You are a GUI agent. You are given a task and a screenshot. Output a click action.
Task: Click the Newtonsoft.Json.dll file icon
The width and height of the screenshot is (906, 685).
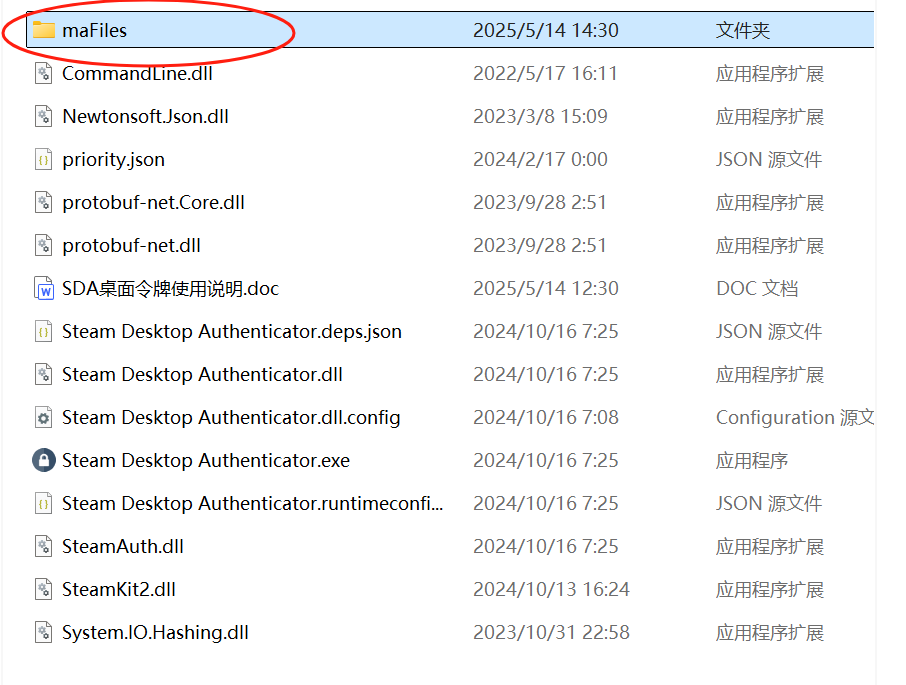coord(44,116)
